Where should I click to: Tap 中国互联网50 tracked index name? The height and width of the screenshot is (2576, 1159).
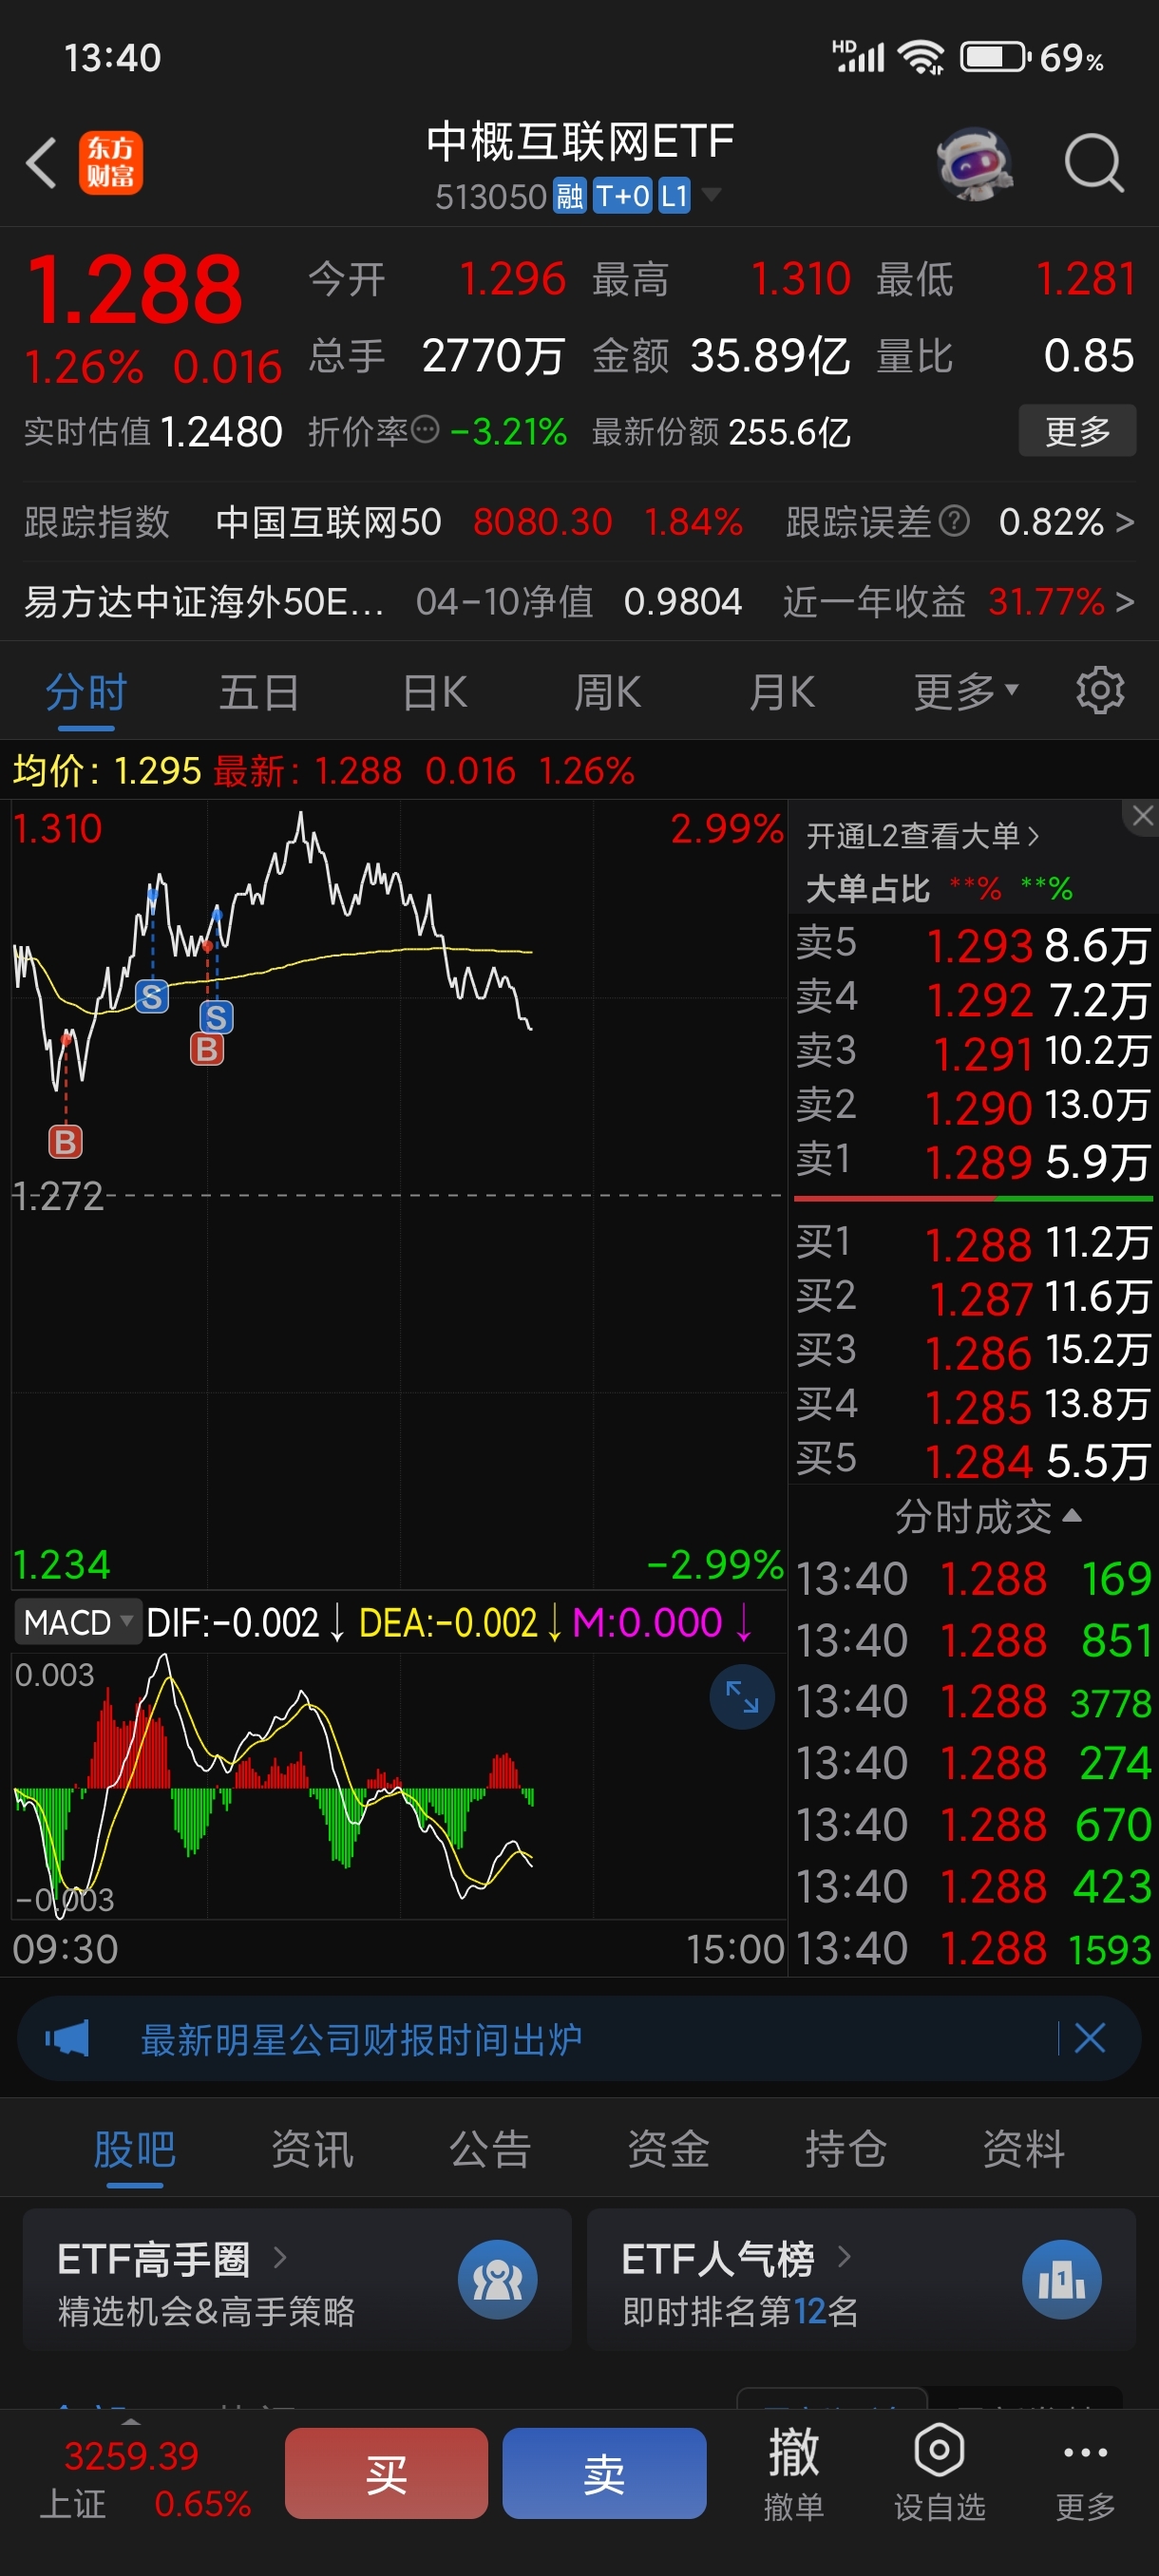328,521
